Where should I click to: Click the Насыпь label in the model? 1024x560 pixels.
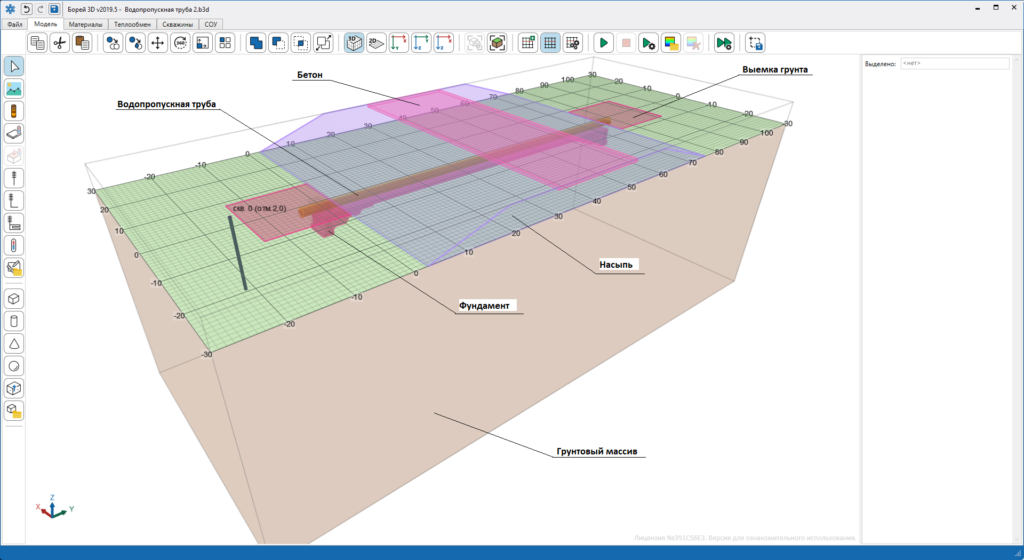pos(616,265)
